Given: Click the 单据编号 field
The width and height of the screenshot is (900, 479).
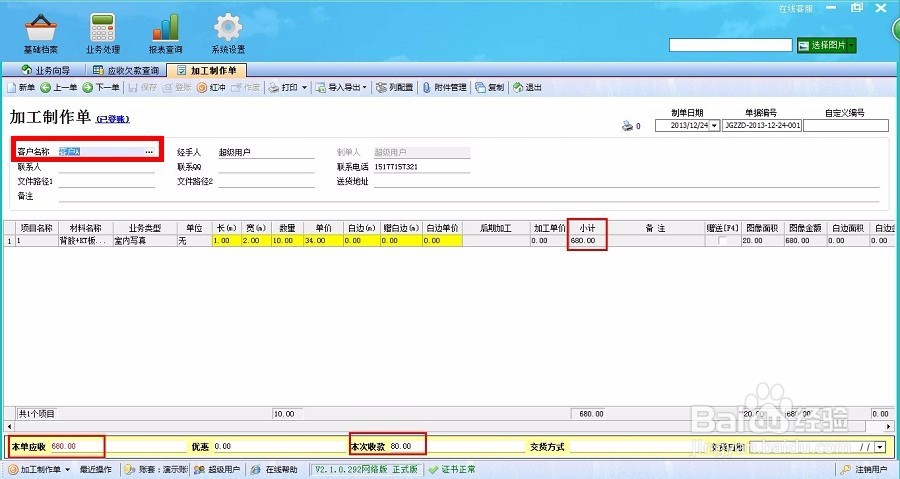Looking at the screenshot, I should click(762, 126).
